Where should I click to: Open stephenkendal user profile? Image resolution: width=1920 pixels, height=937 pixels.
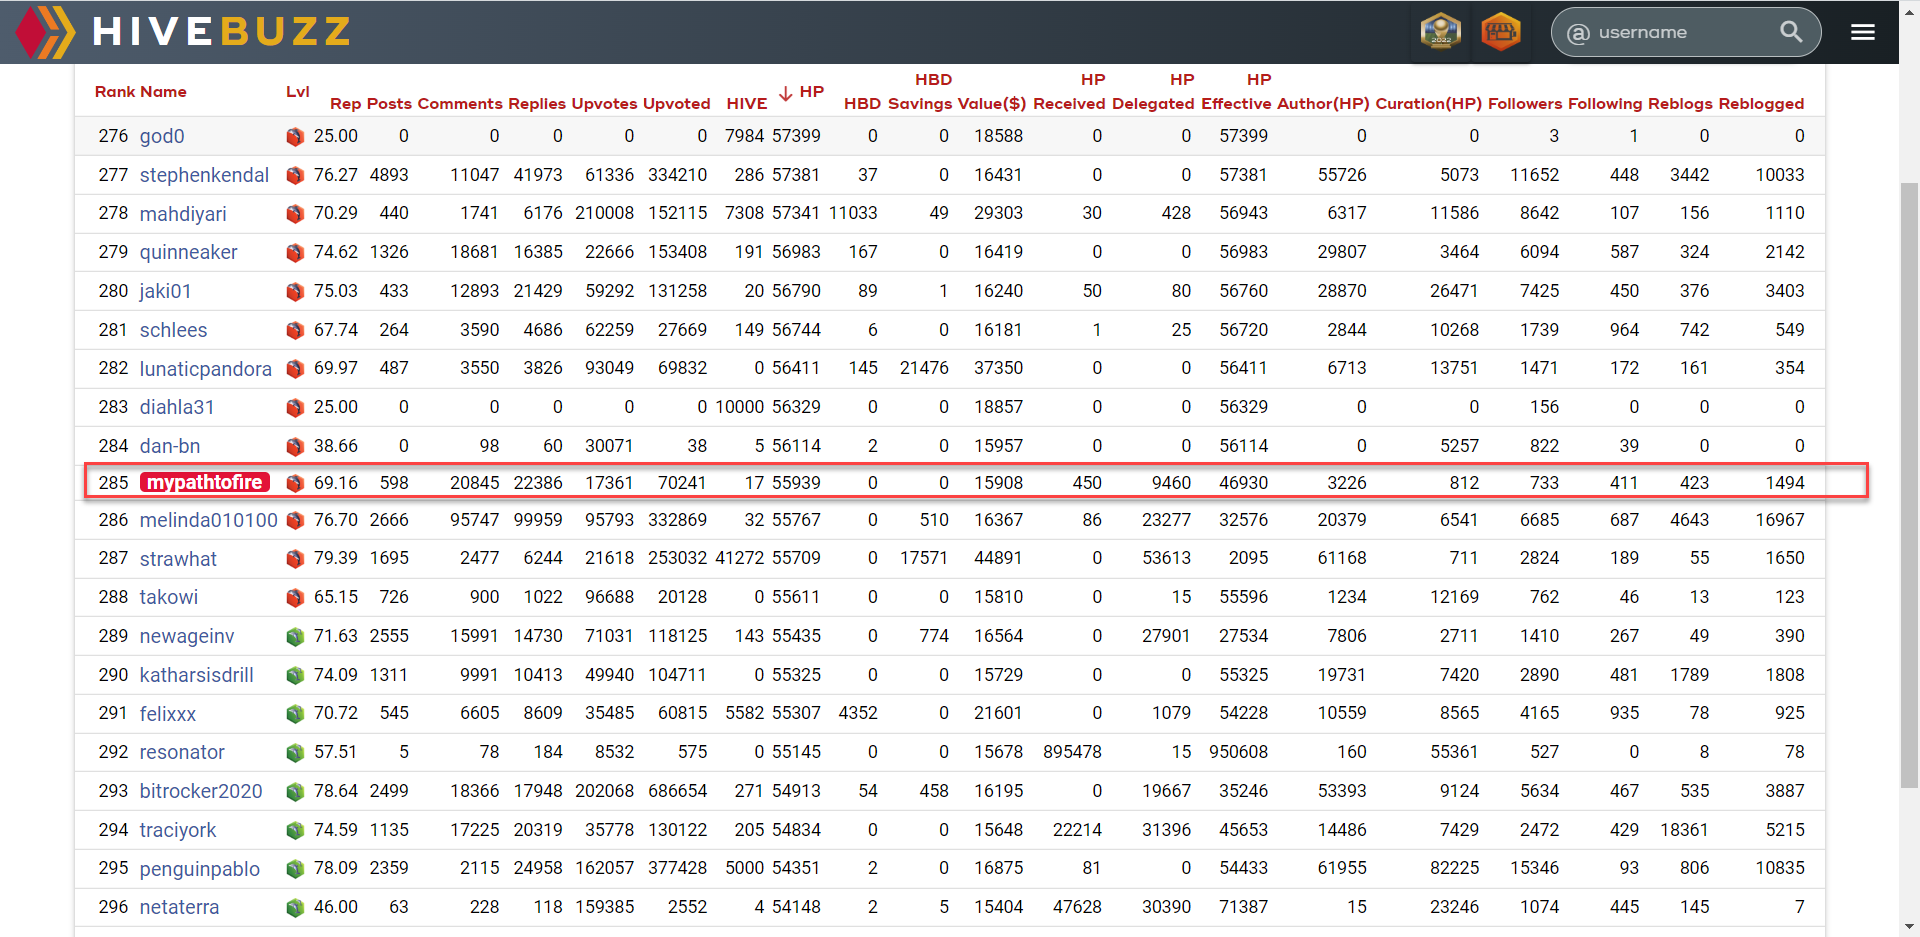204,175
